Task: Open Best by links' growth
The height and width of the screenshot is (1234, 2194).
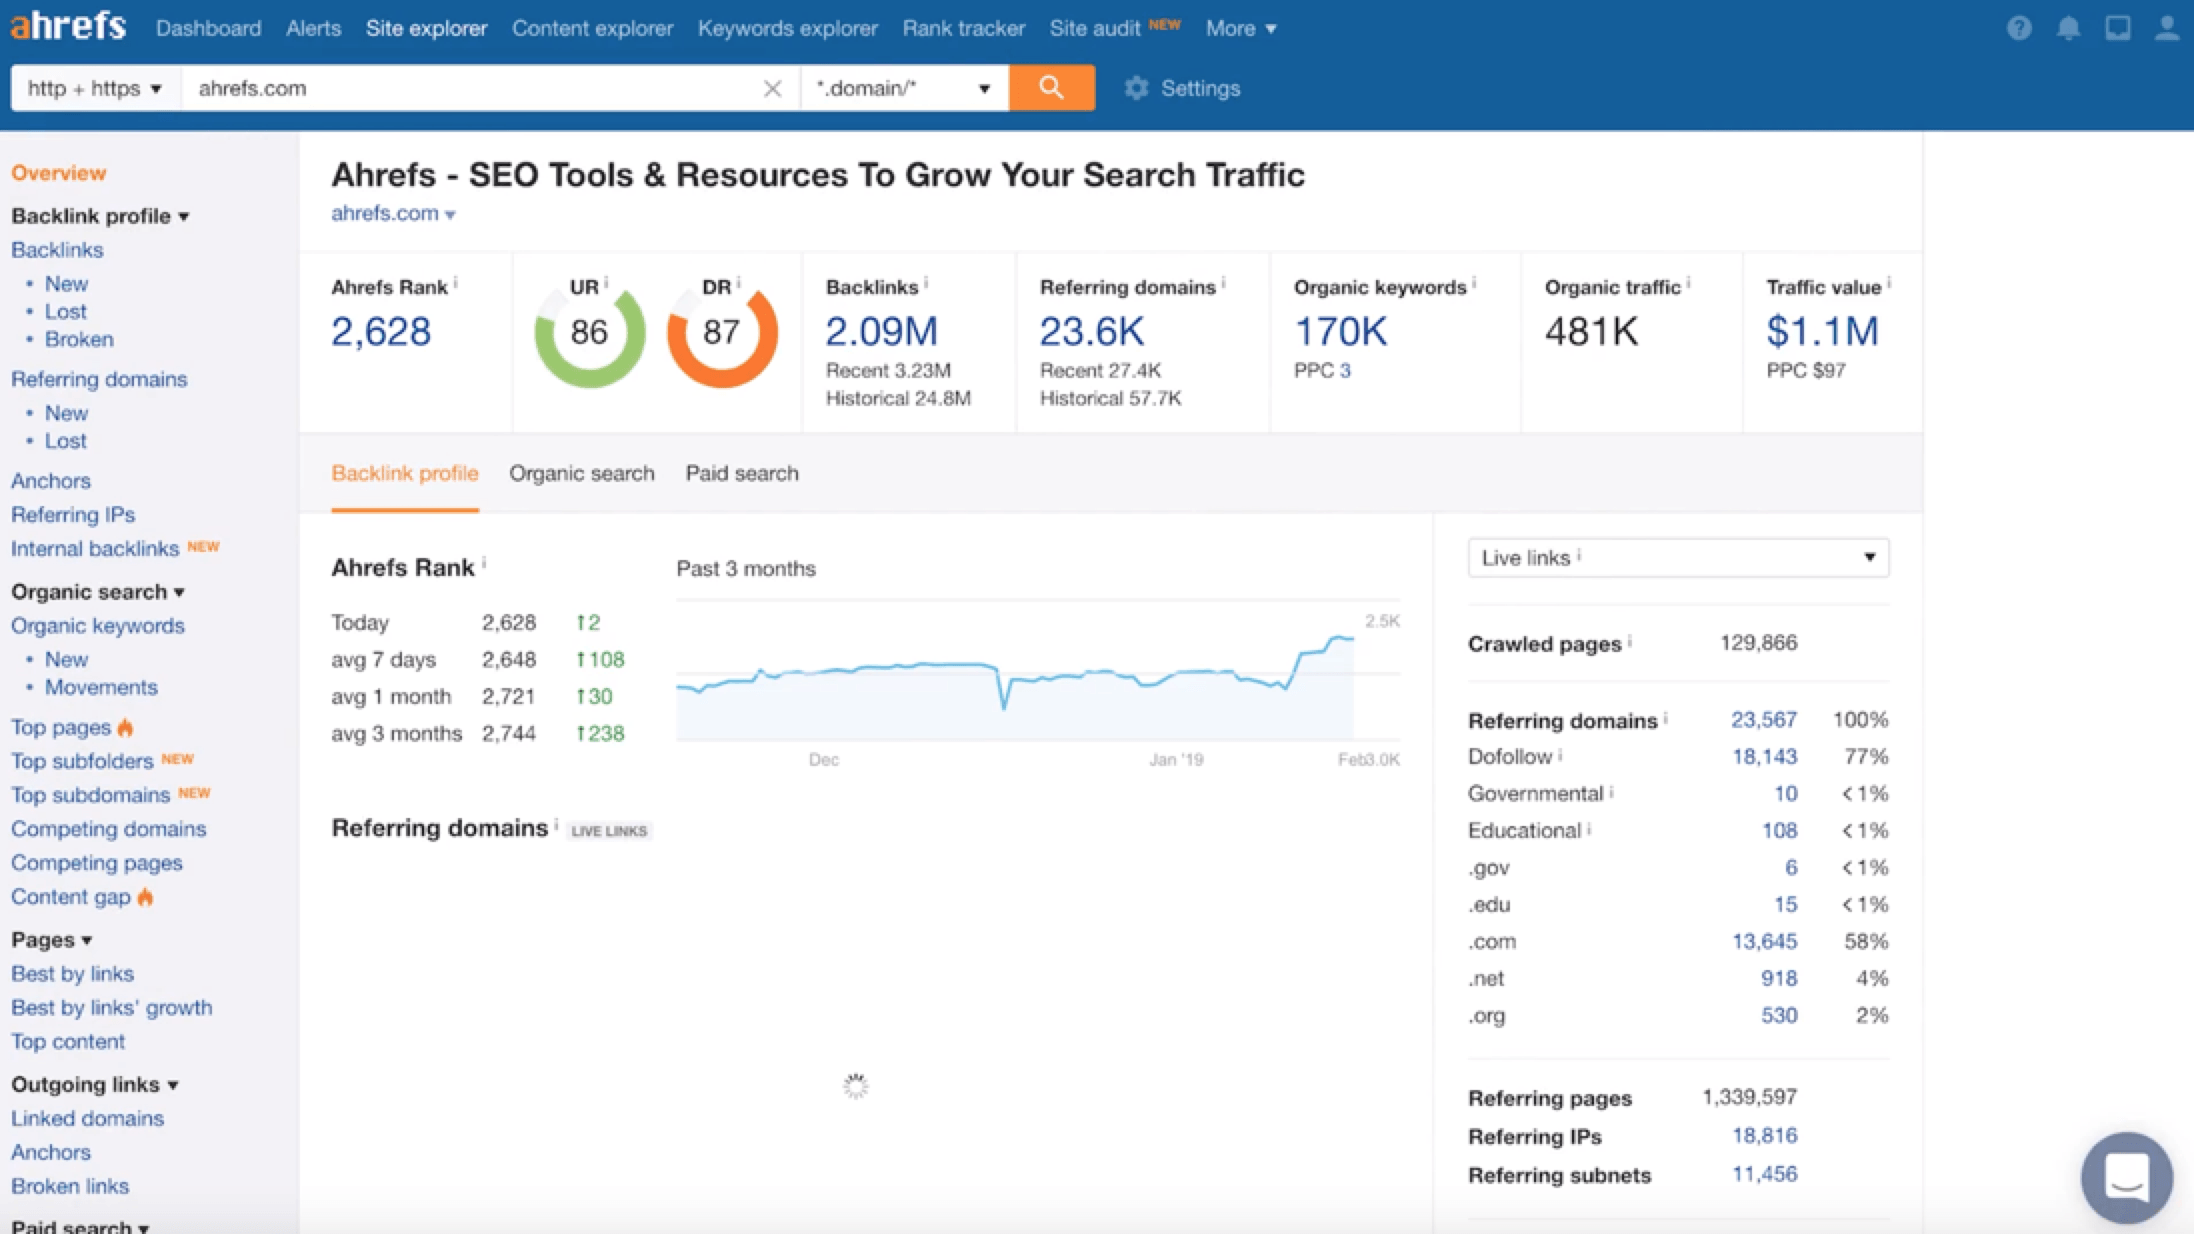Action: coord(111,1007)
